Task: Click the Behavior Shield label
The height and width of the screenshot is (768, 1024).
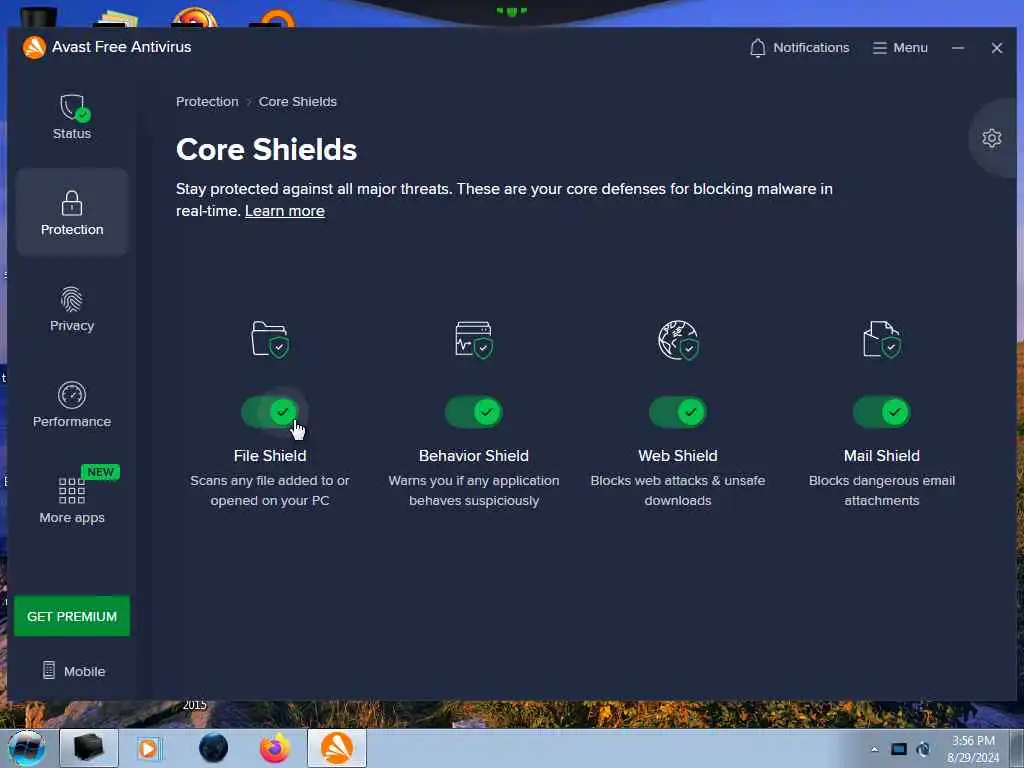Action: (474, 456)
